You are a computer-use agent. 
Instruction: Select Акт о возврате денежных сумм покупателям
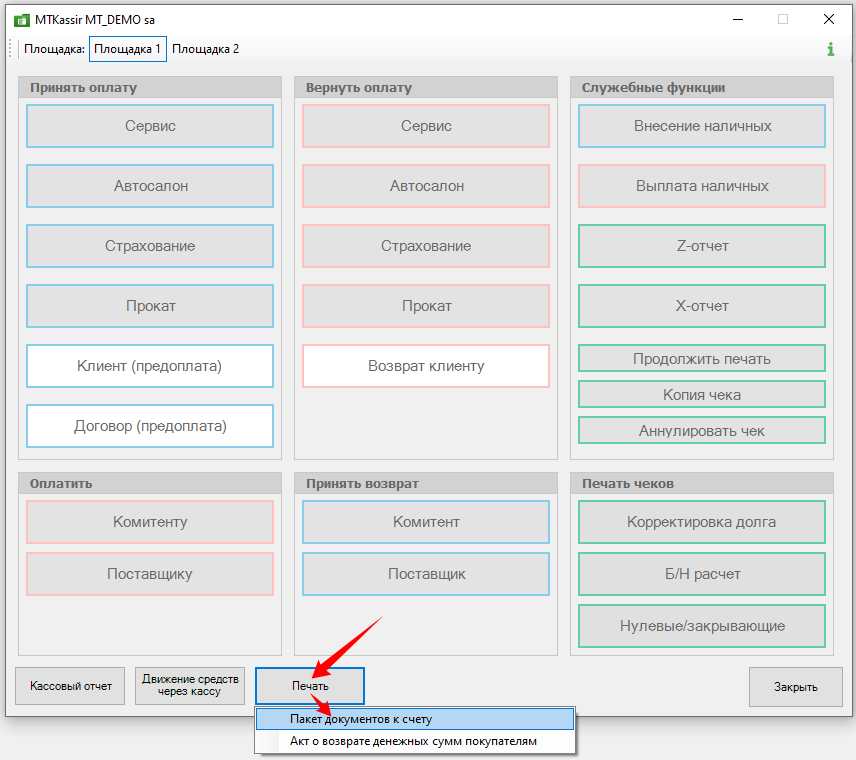(x=415, y=742)
